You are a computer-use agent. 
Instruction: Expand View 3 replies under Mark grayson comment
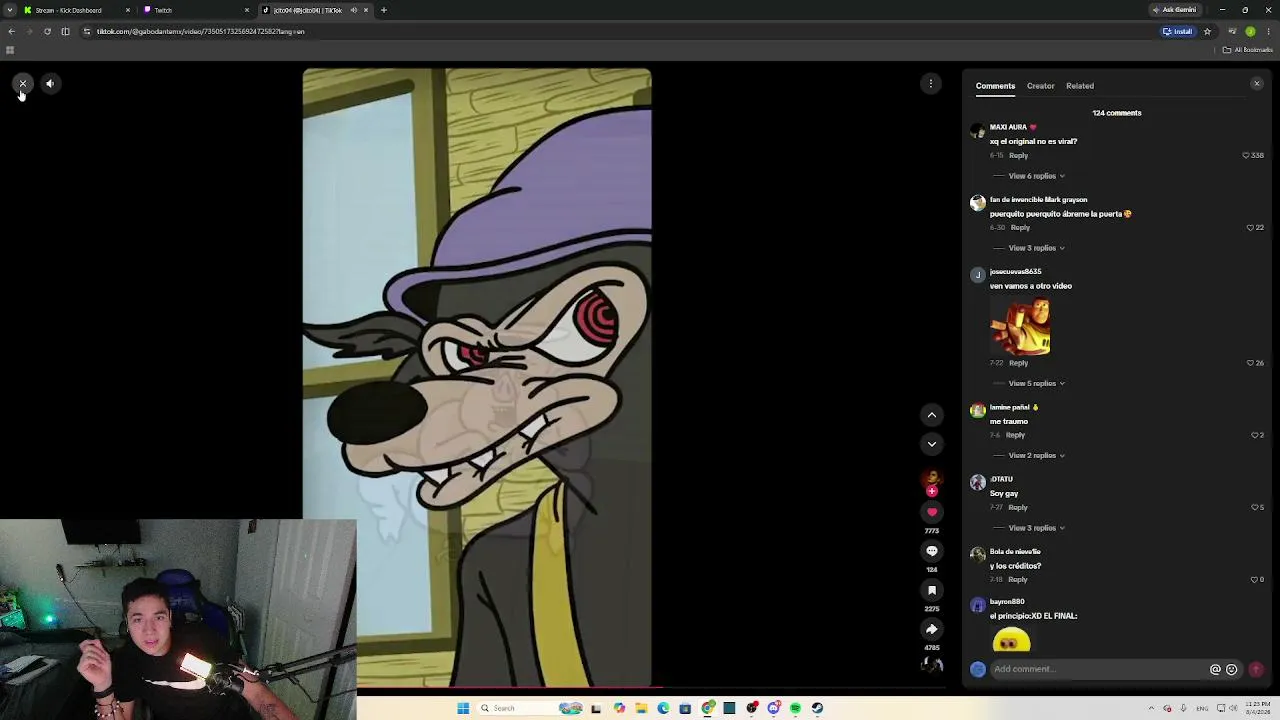(1036, 248)
